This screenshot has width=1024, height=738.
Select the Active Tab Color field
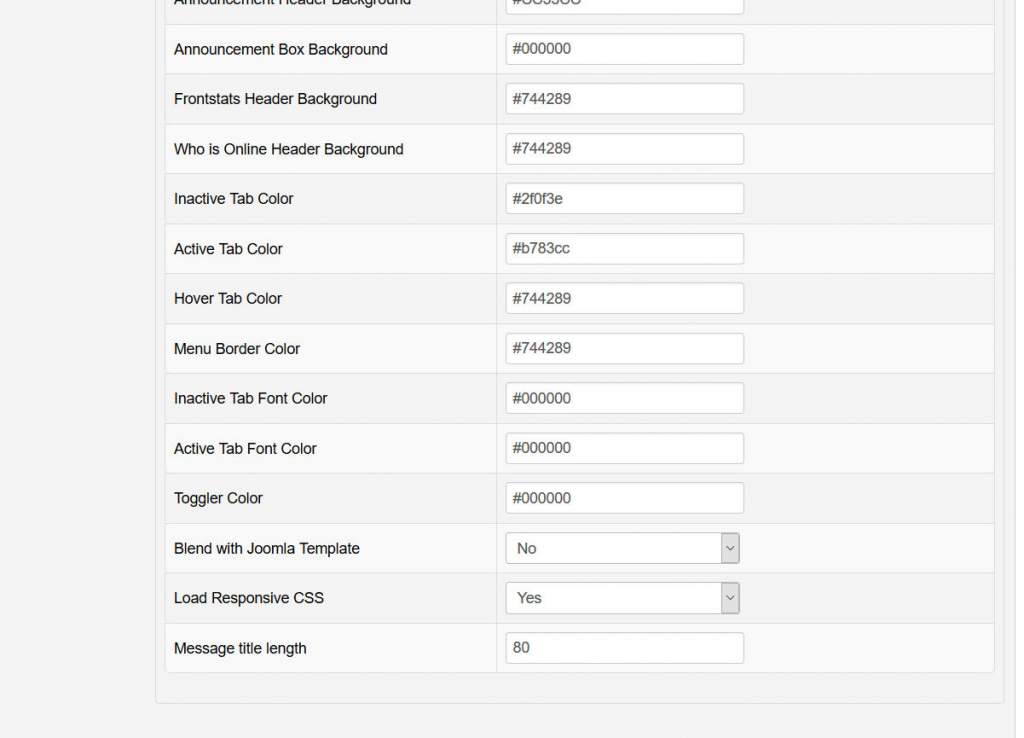point(624,248)
